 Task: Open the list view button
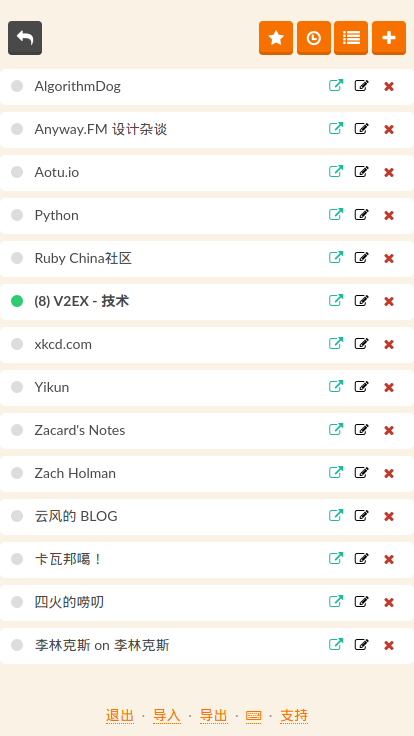pyautogui.click(x=351, y=38)
